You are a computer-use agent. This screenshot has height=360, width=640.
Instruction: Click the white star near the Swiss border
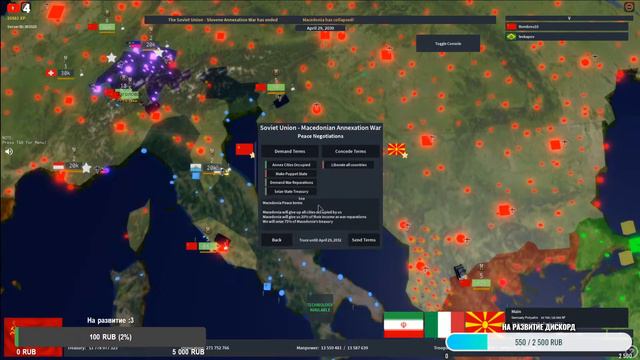coord(111,58)
